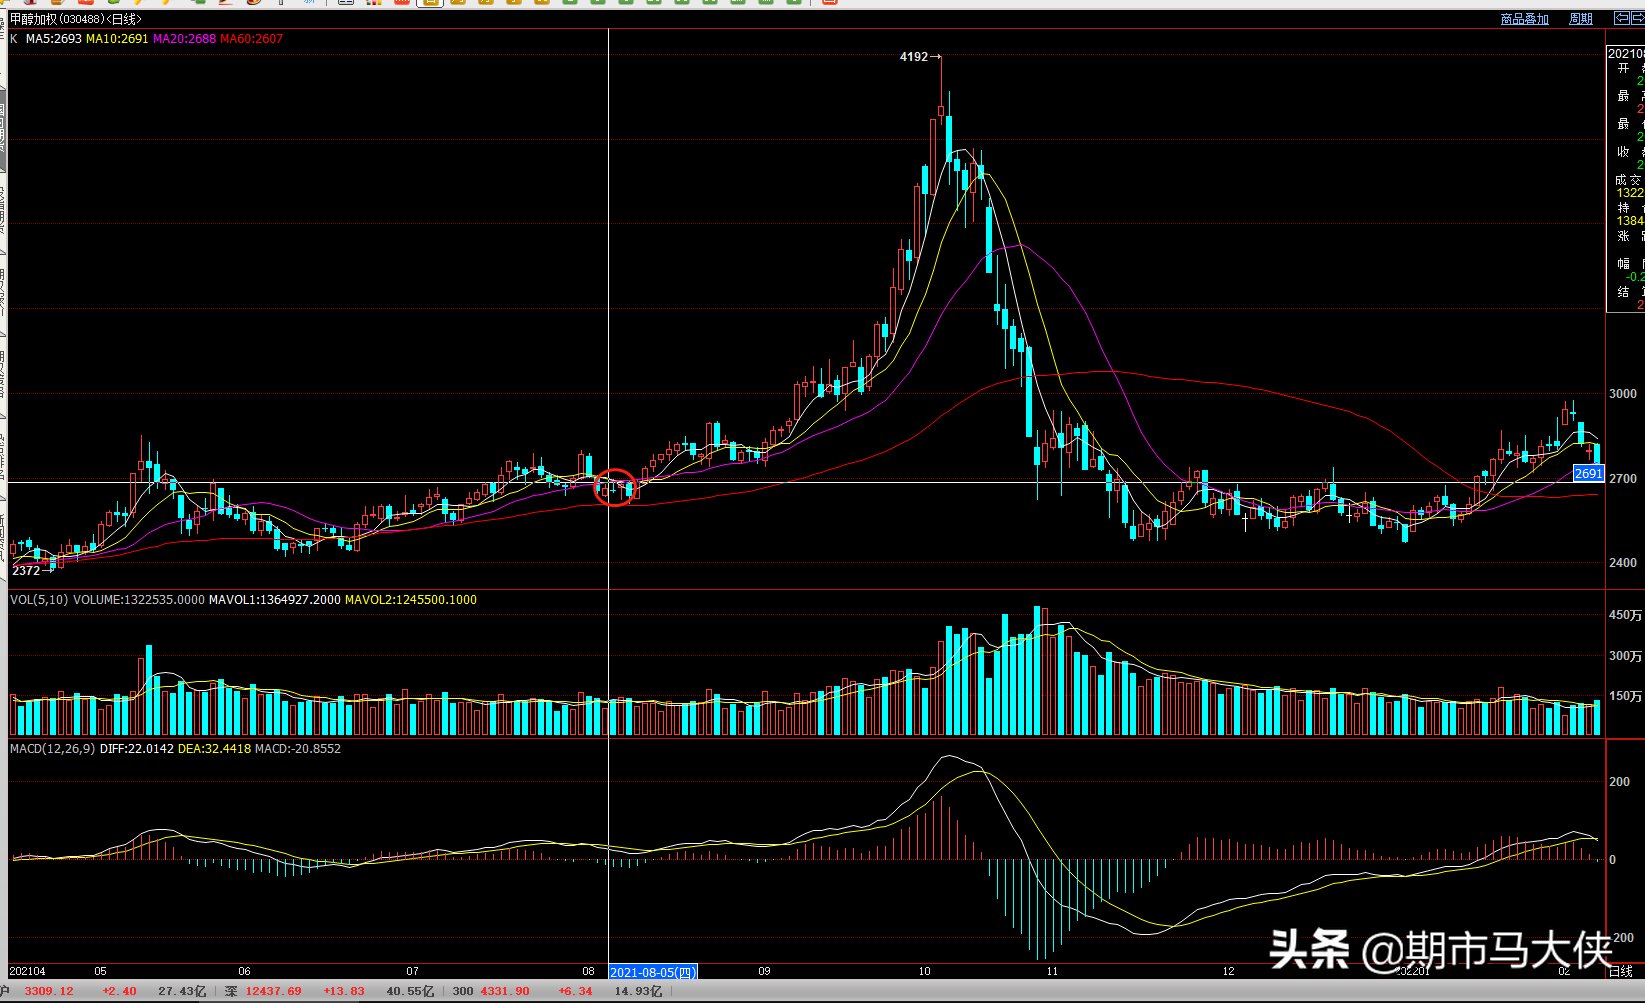Click the 40.55亿 turnover in status bar
This screenshot has height=1003, width=1645.
(410, 991)
